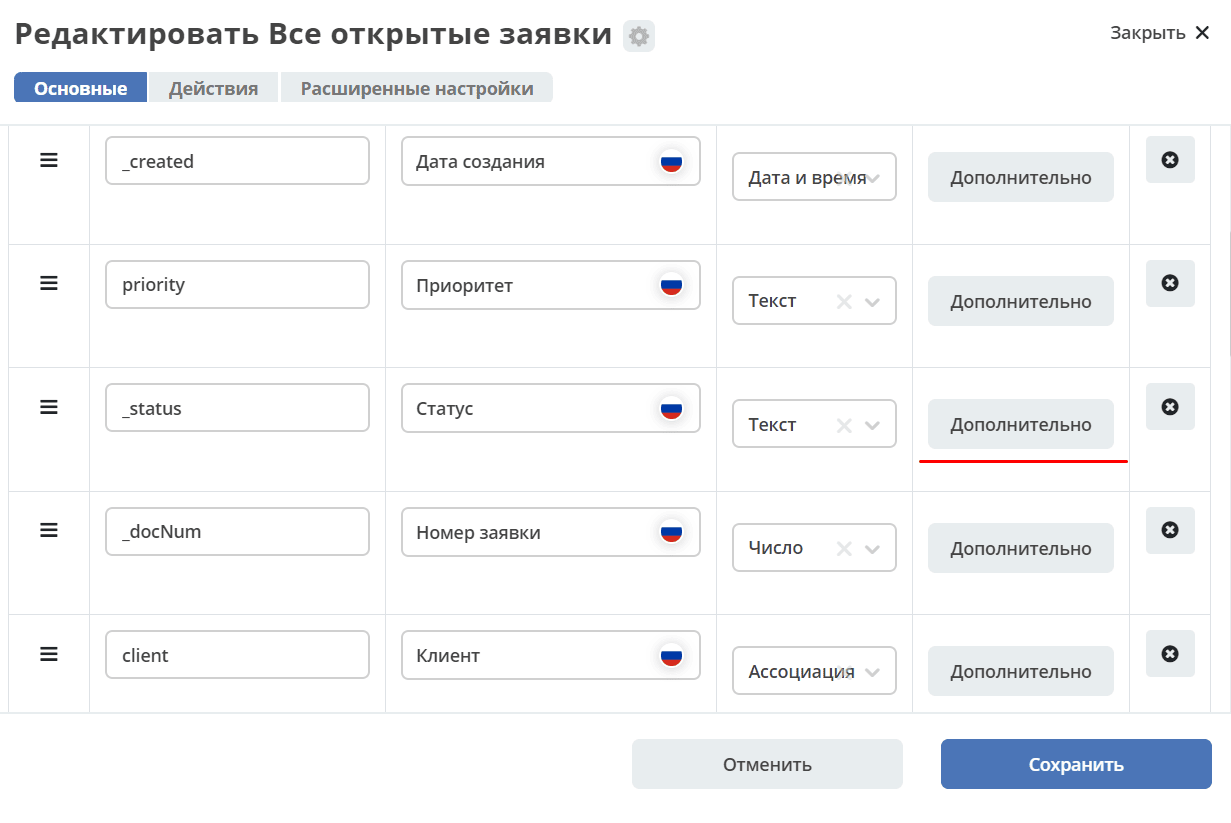Viewport: 1231px width, 823px height.
Task: Click the Russian flag in Клиент field
Action: point(671,656)
